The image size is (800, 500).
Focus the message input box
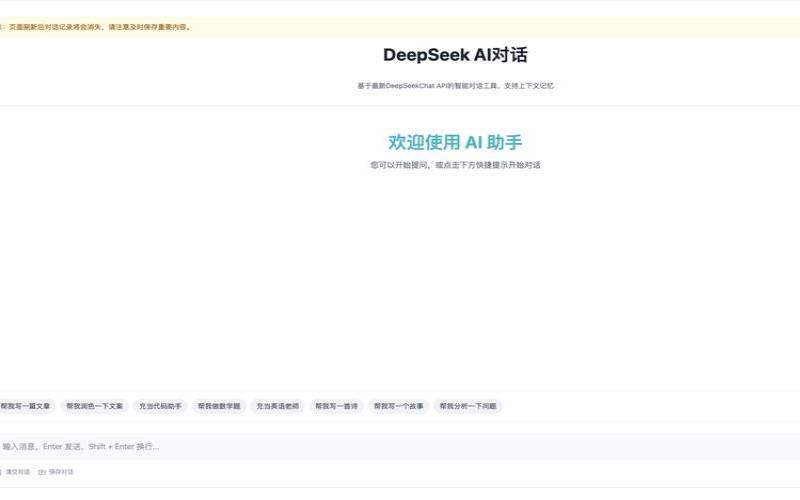(x=400, y=446)
